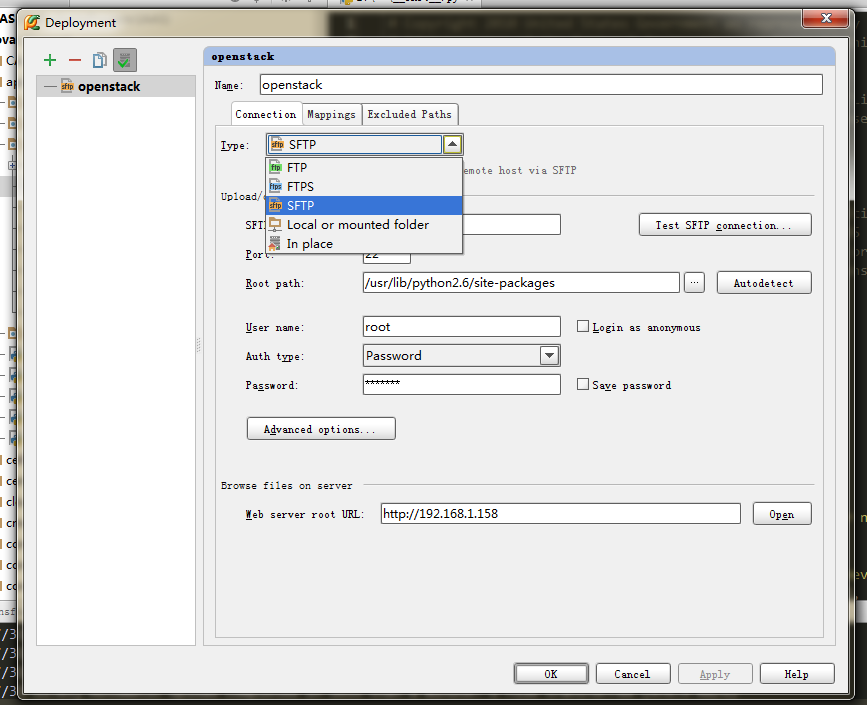867x705 pixels.
Task: Browse root path with ellipsis button
Action: click(x=694, y=283)
